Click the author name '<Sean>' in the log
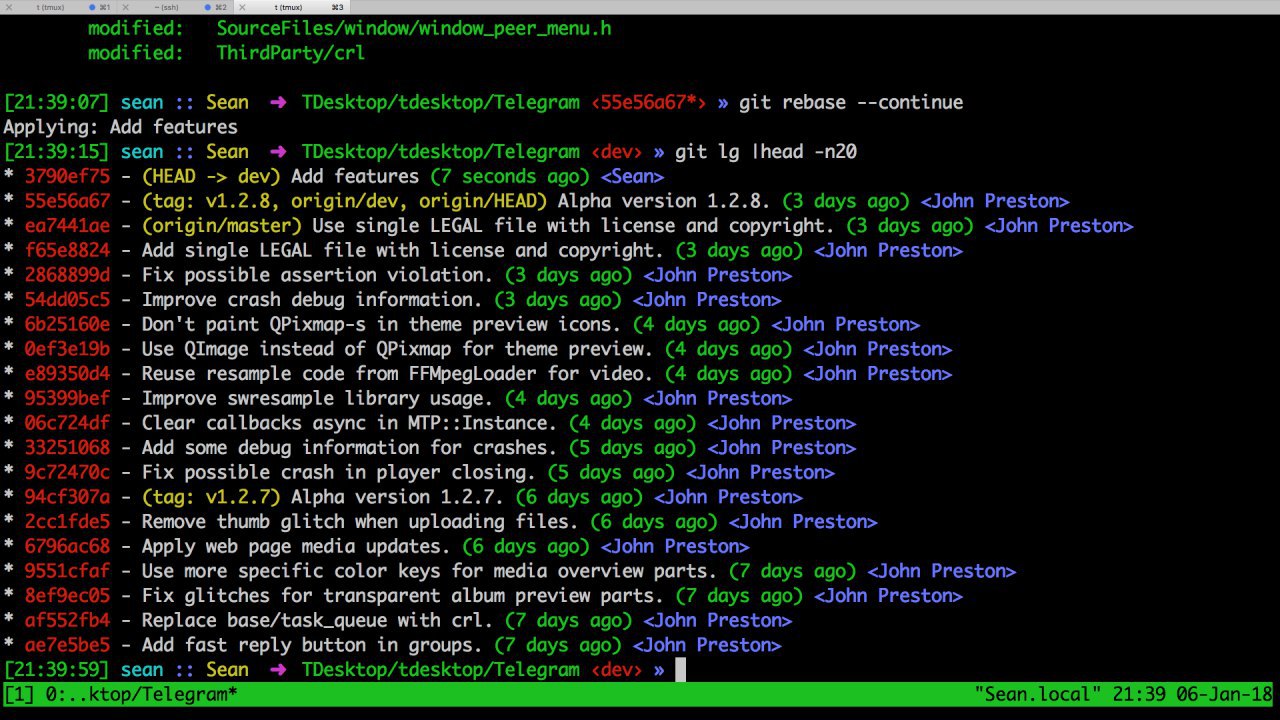 tap(632, 176)
